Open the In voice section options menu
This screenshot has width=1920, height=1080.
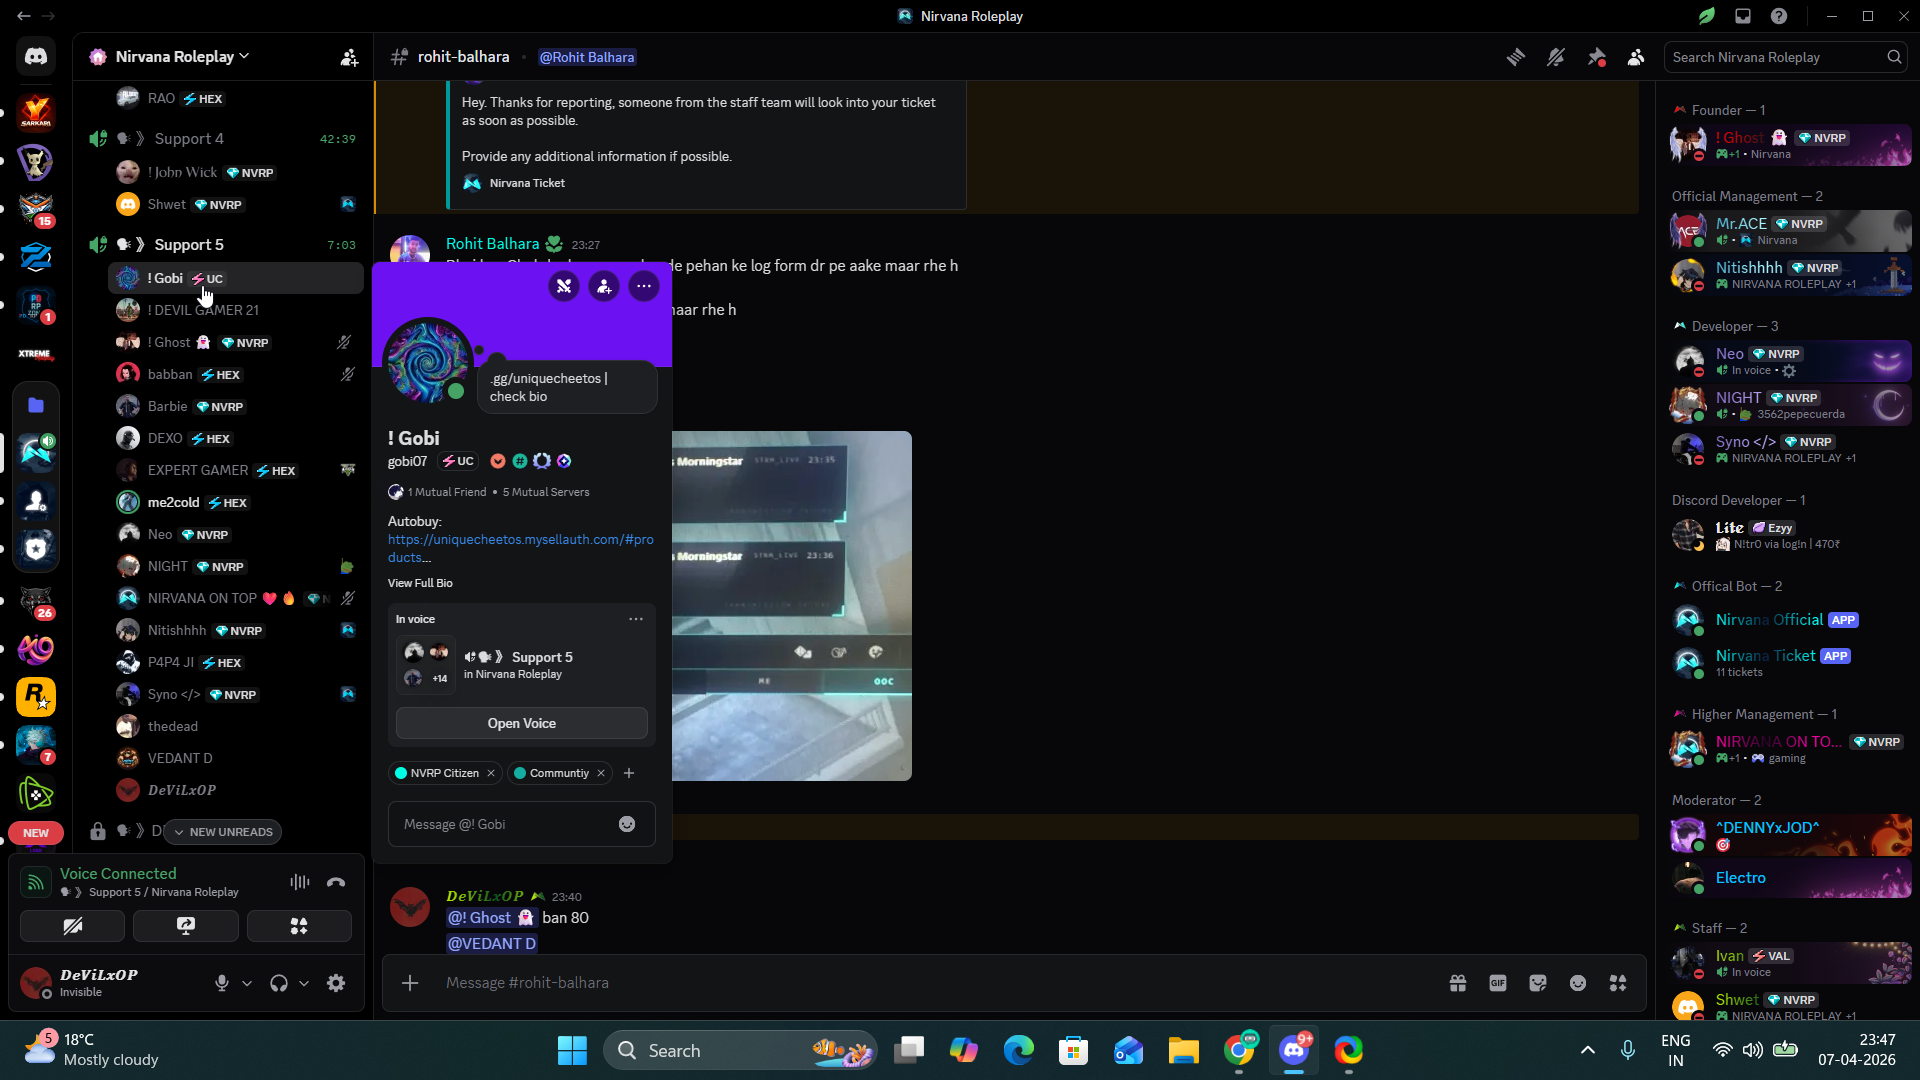(636, 619)
